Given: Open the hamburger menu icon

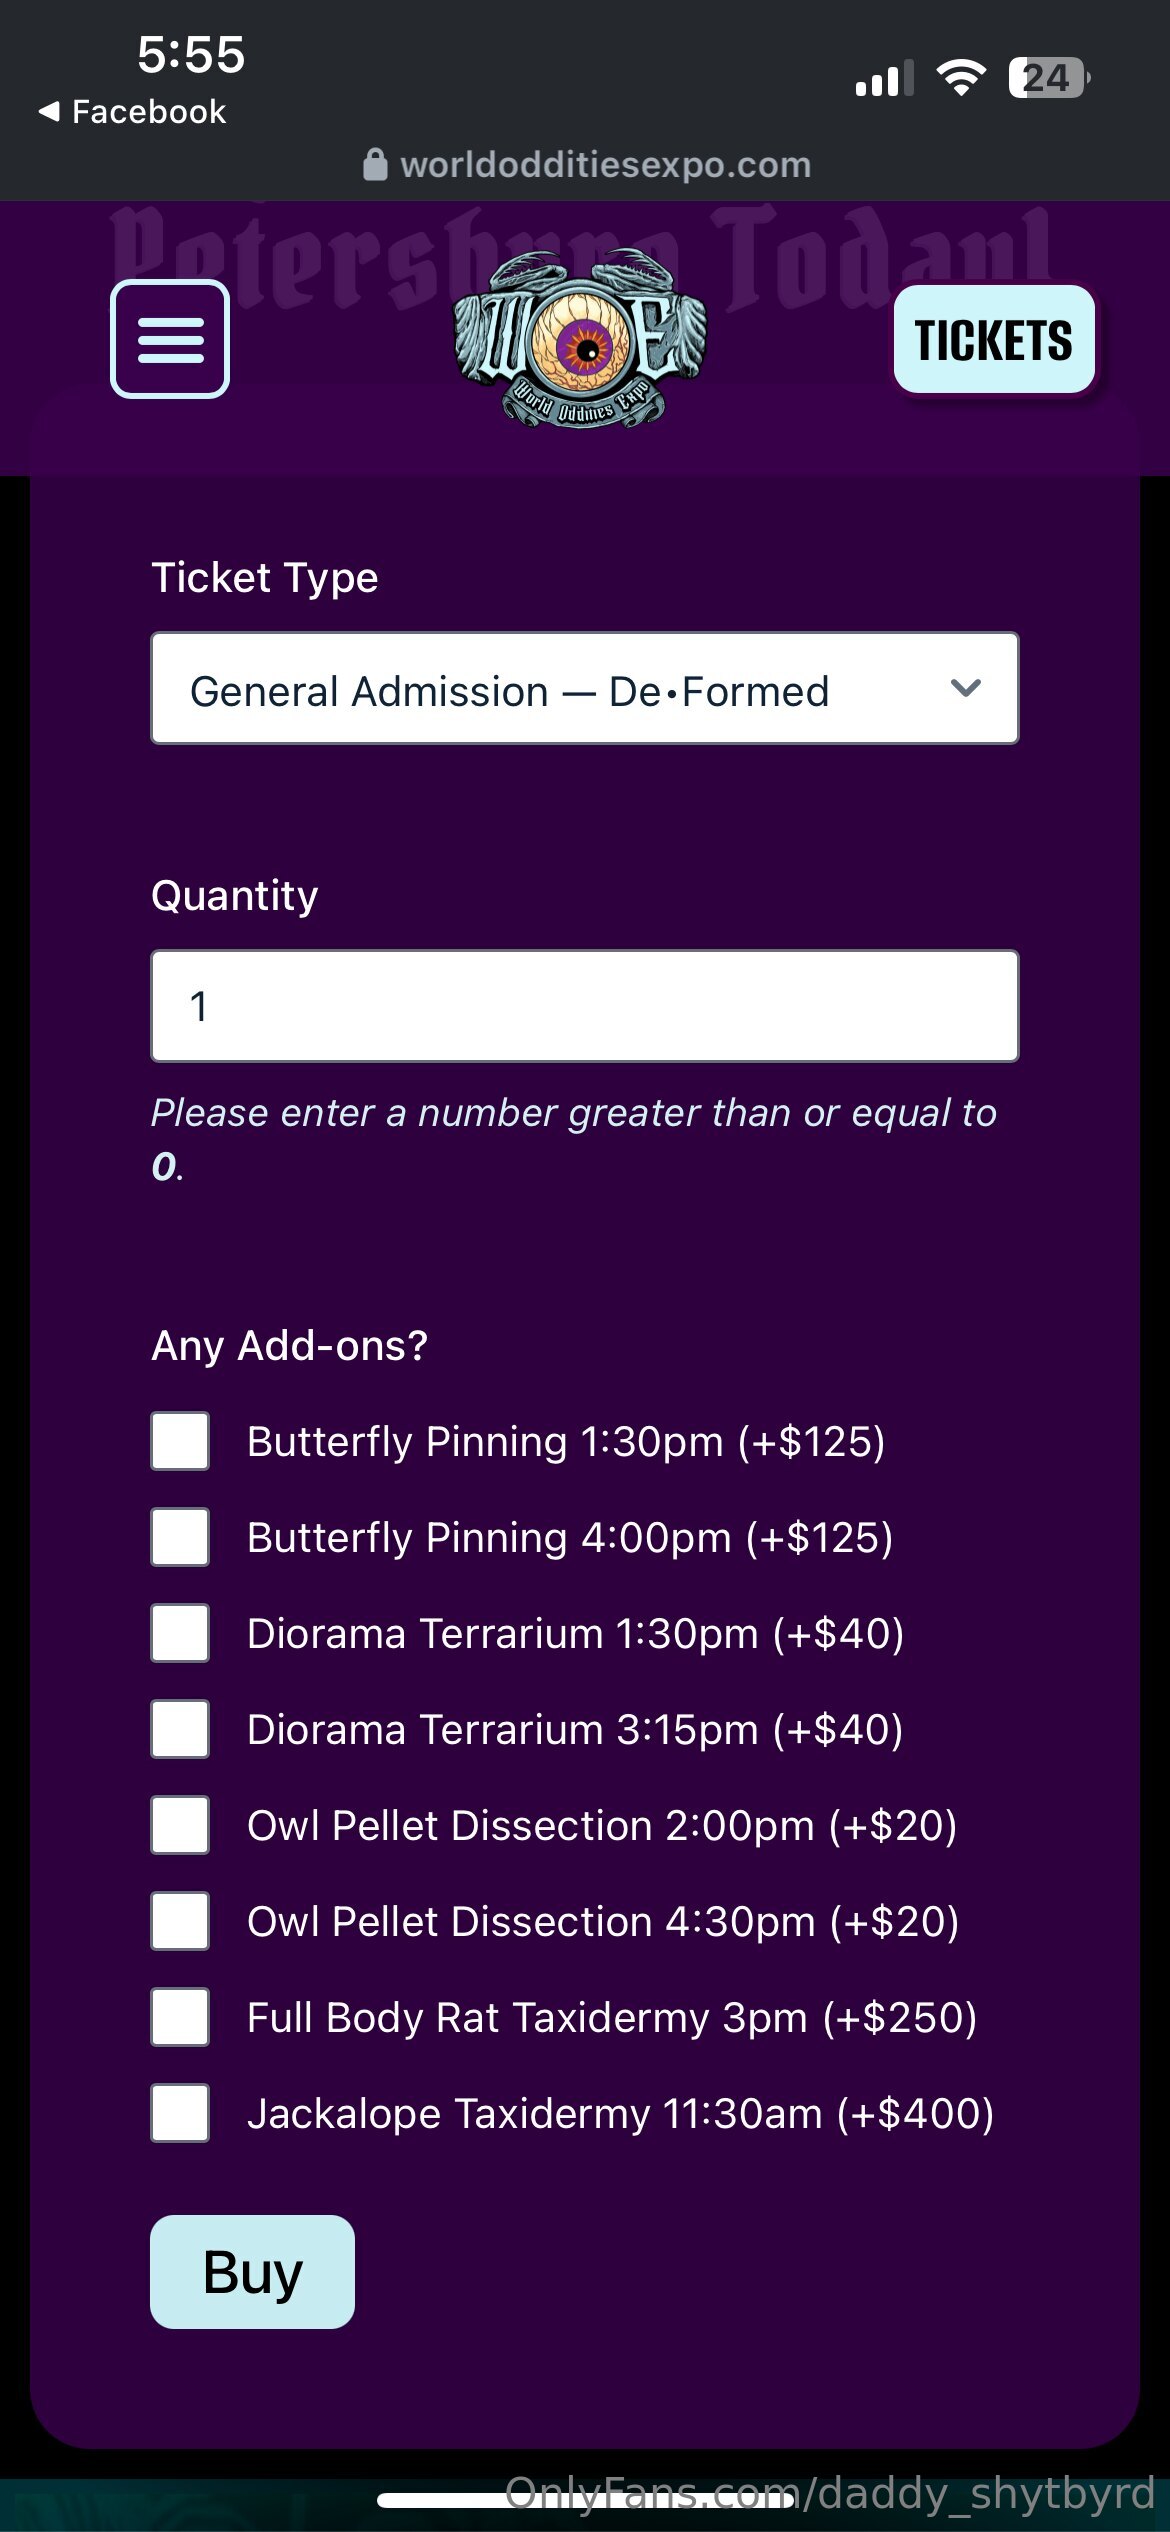Looking at the screenshot, I should click(170, 339).
